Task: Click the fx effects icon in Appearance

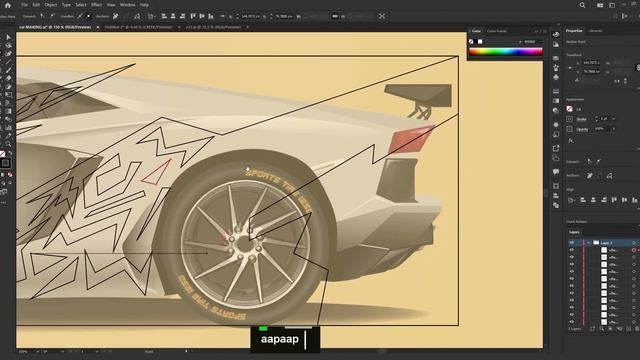Action: pyautogui.click(x=571, y=141)
